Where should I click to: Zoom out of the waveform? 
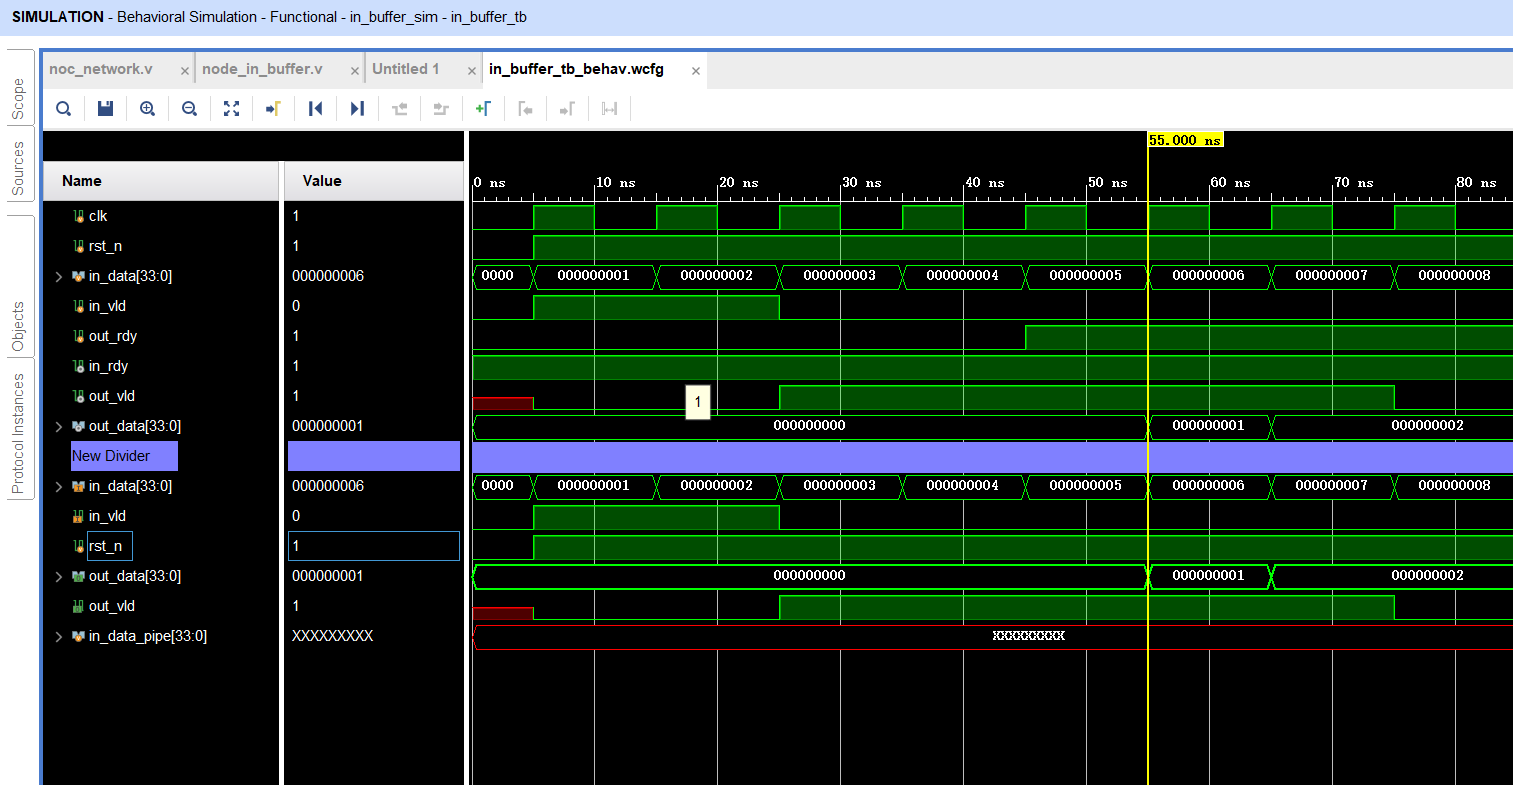point(189,108)
